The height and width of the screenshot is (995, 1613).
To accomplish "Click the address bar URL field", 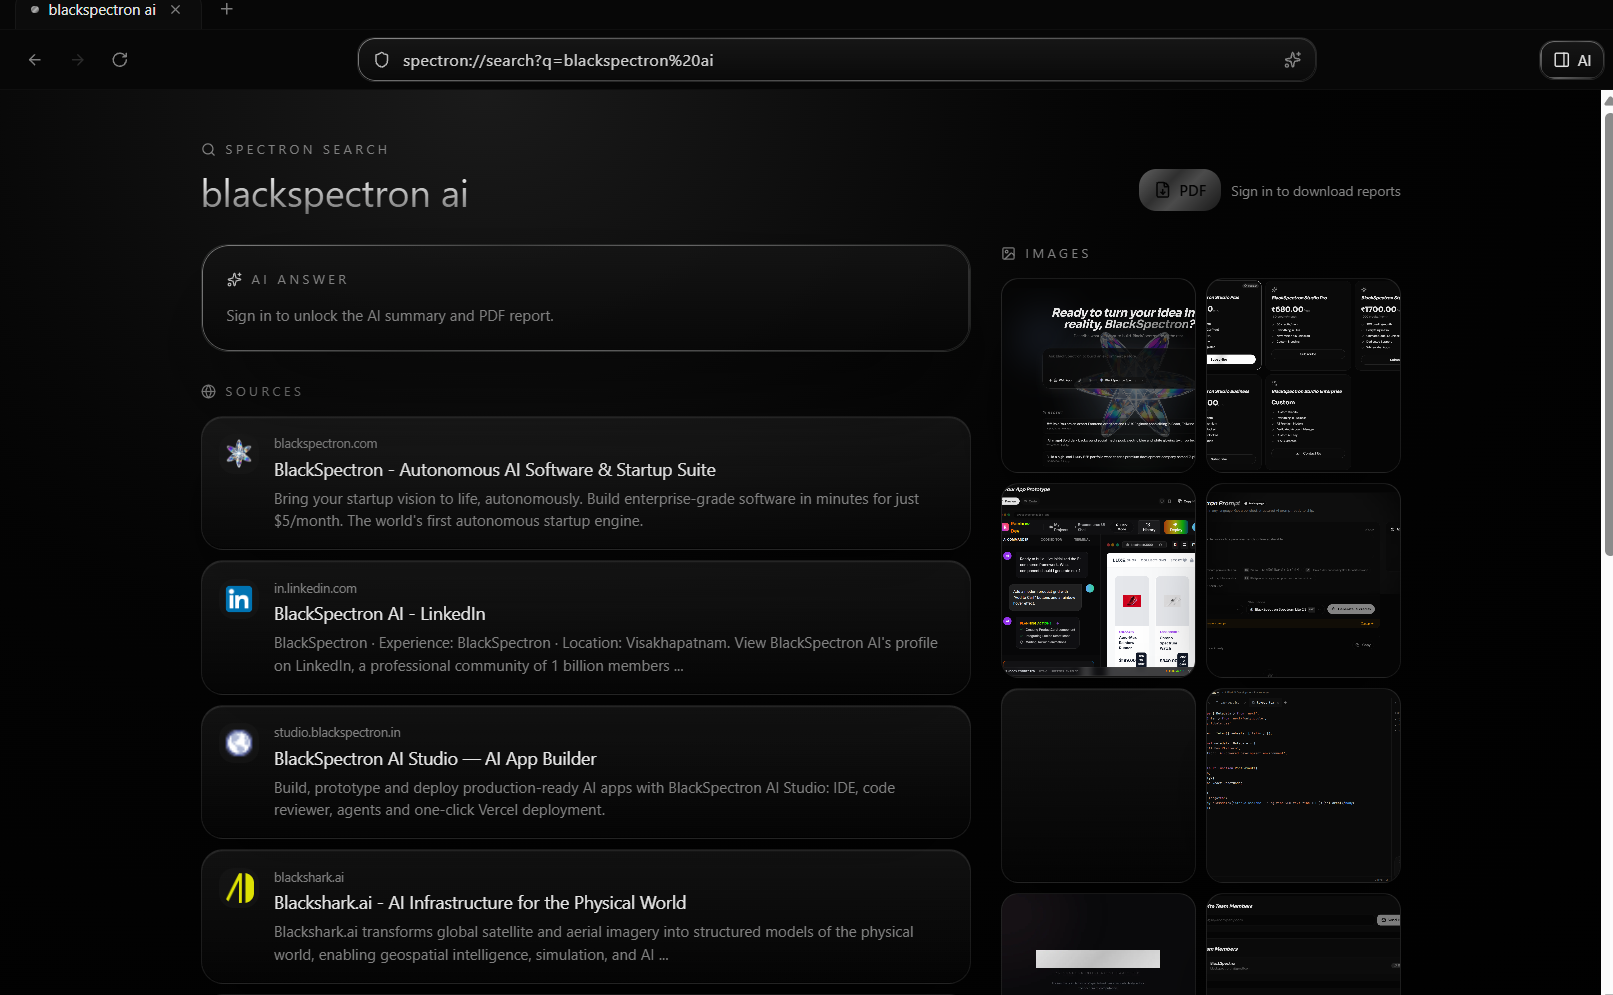I will pos(837,60).
